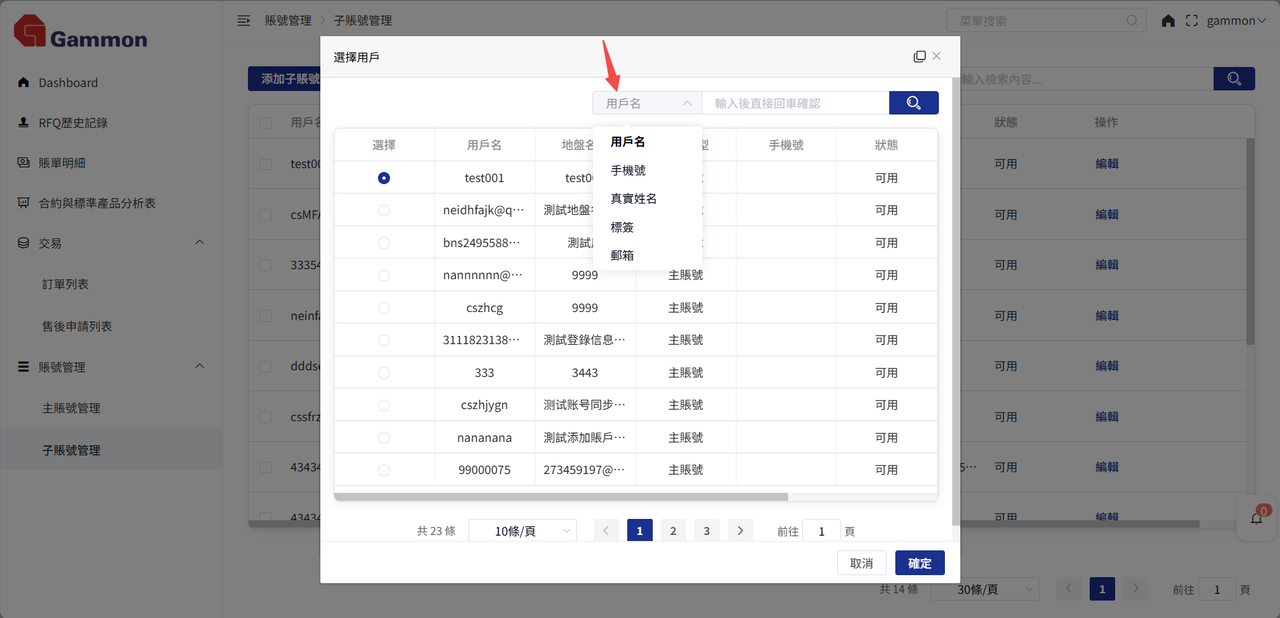Collapse the 交易 sidebar menu group
Image resolution: width=1280 pixels, height=618 pixels.
click(x=199, y=243)
